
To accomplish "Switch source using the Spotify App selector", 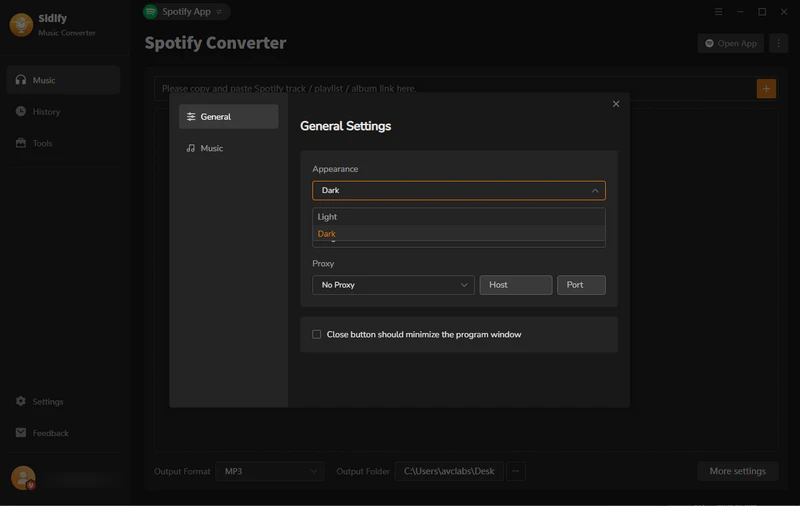I will [186, 12].
